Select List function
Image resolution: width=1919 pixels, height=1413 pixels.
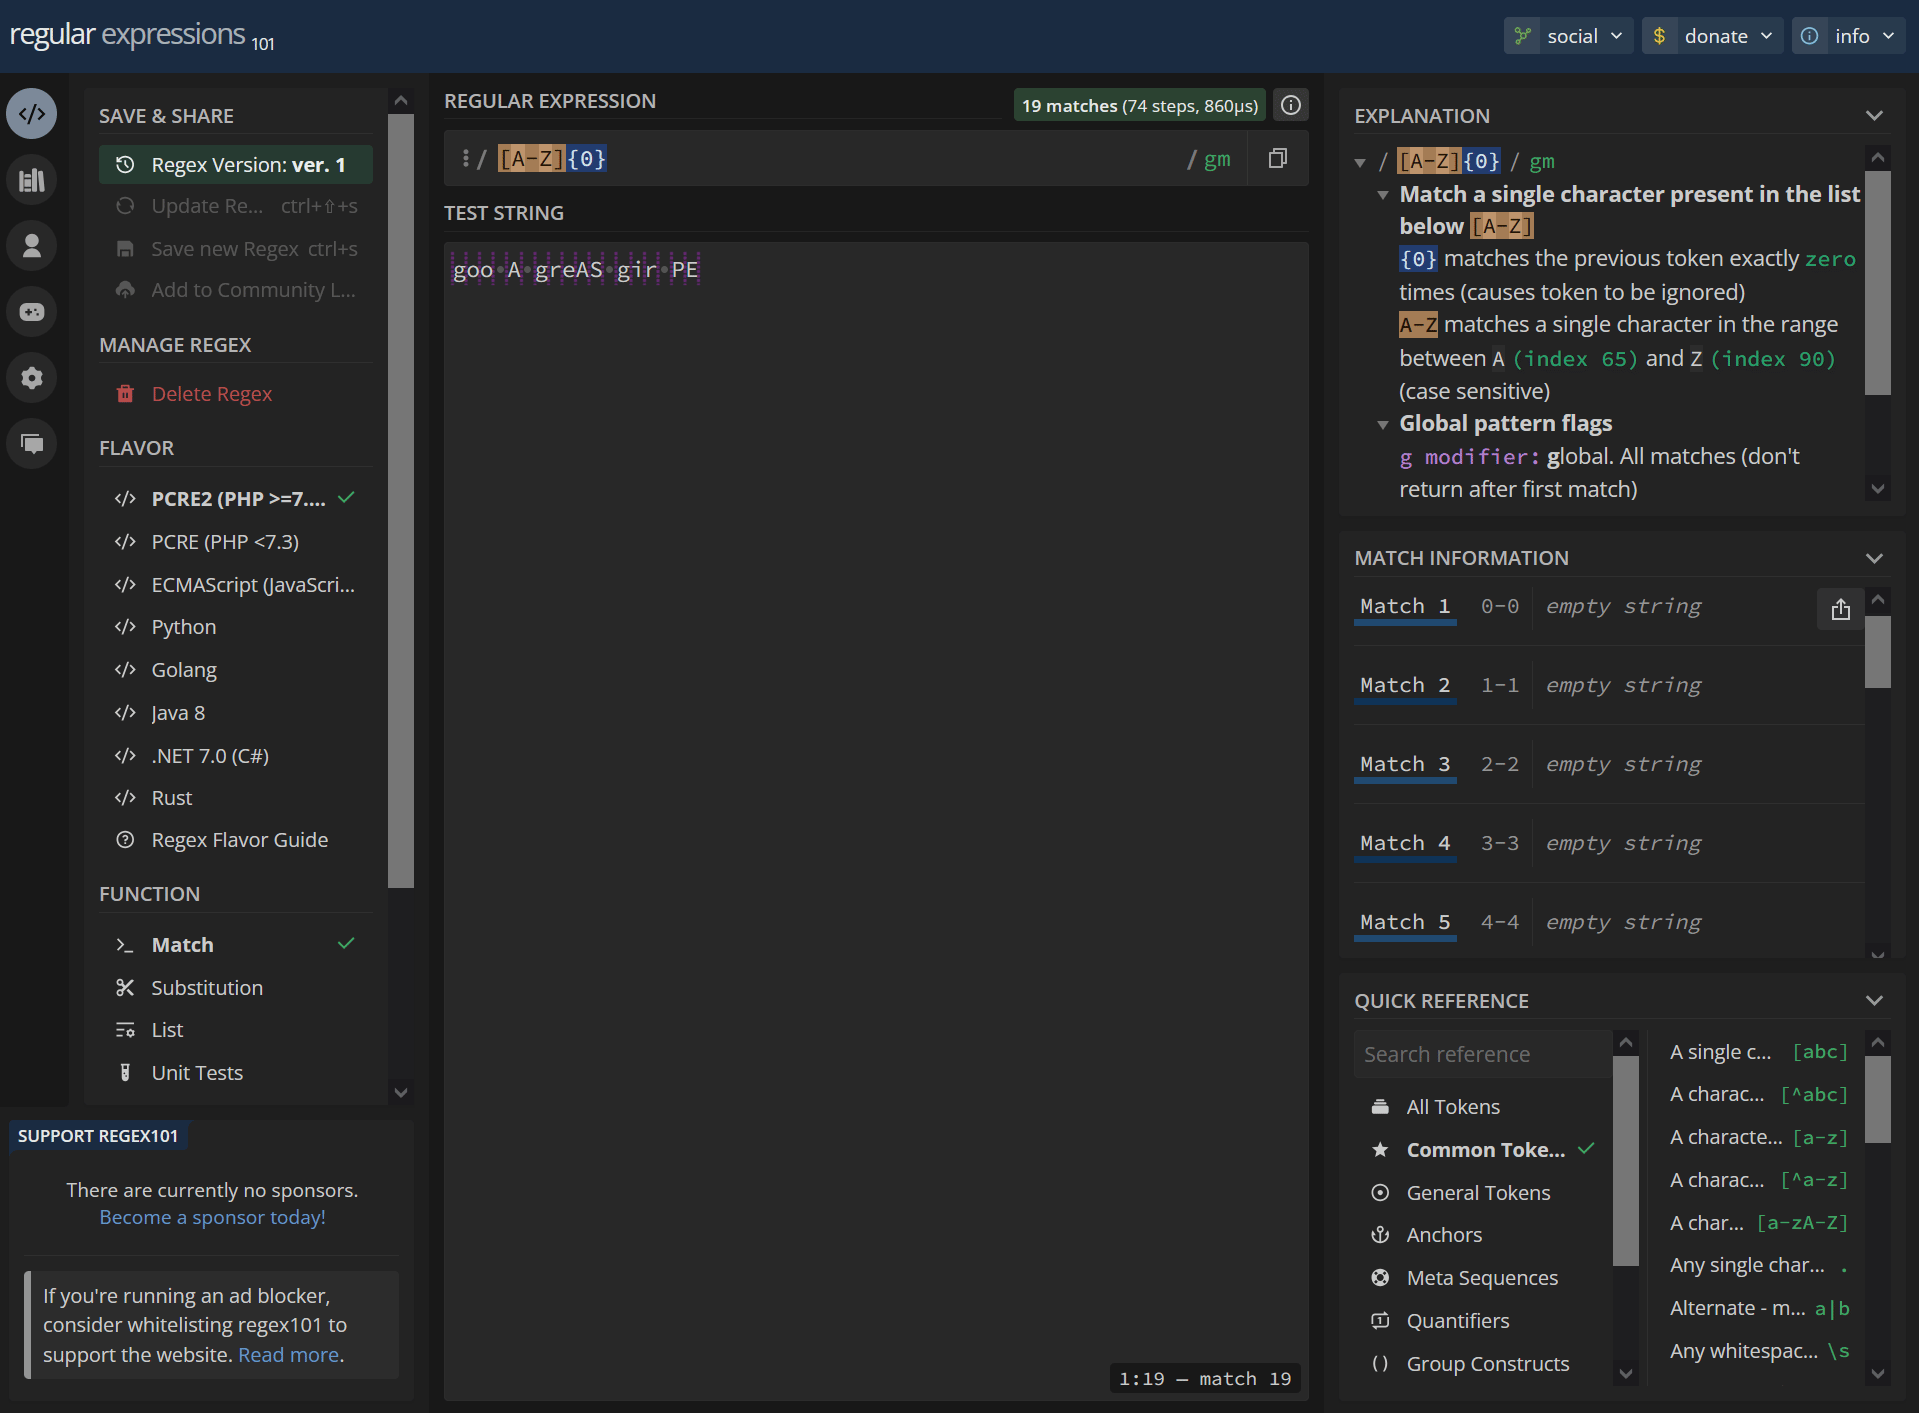click(x=235, y=1030)
